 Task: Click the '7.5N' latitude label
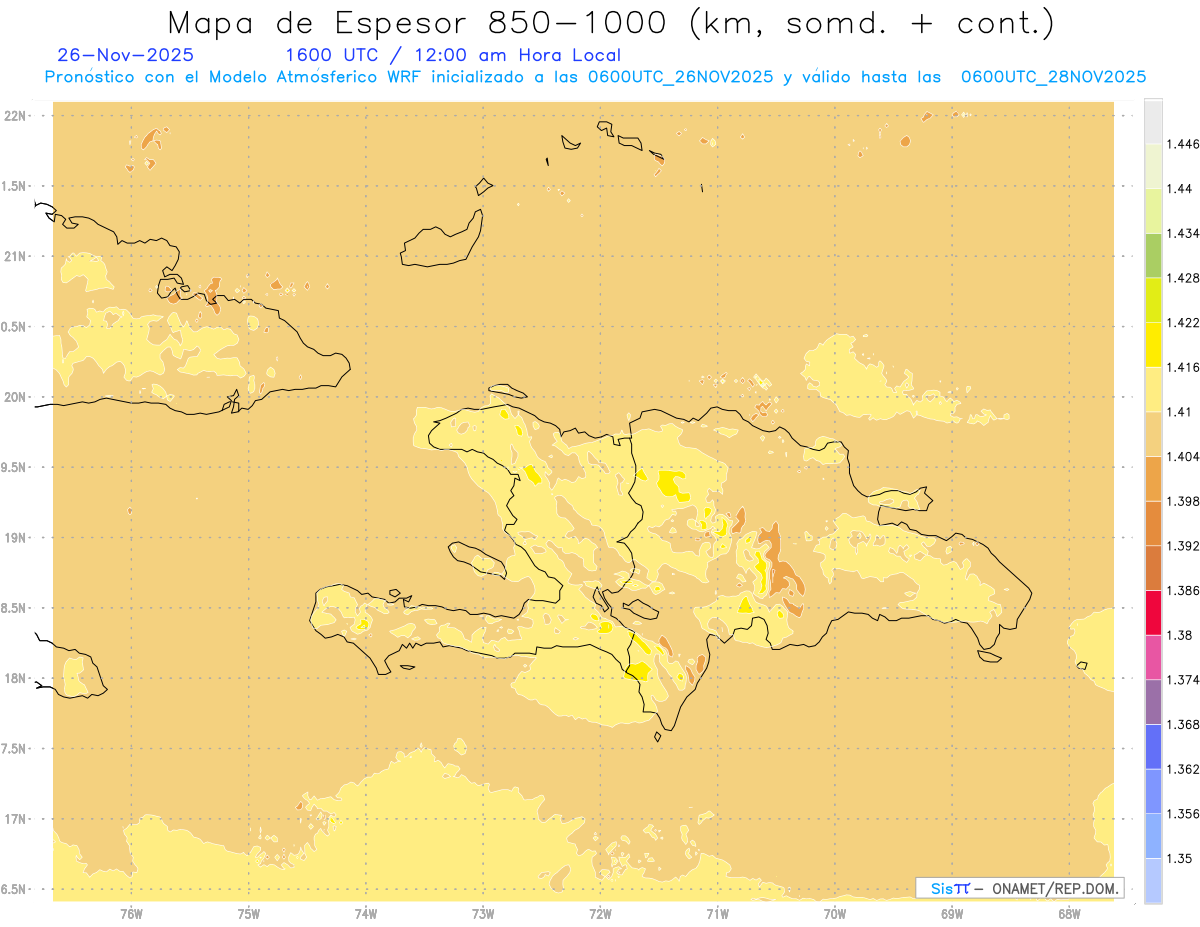(x=14, y=749)
